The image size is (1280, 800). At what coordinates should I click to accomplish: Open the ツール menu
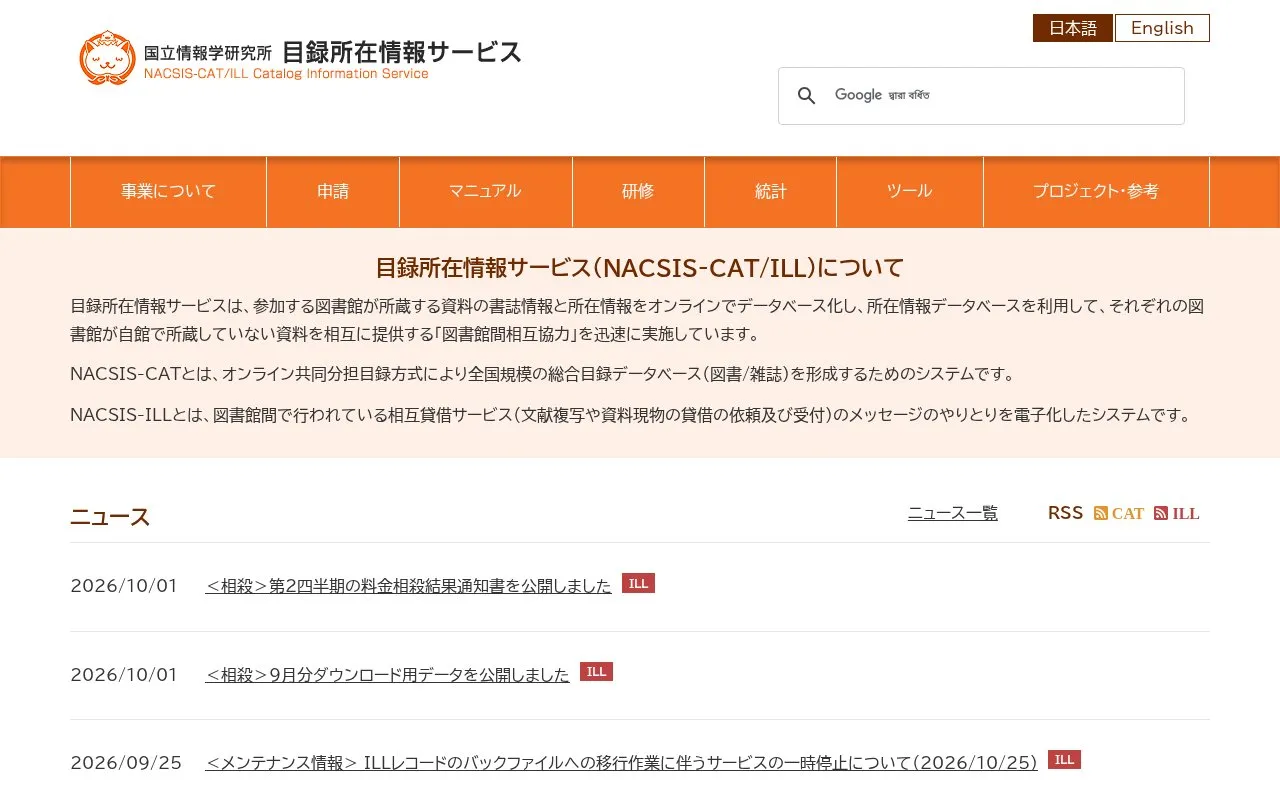[909, 192]
